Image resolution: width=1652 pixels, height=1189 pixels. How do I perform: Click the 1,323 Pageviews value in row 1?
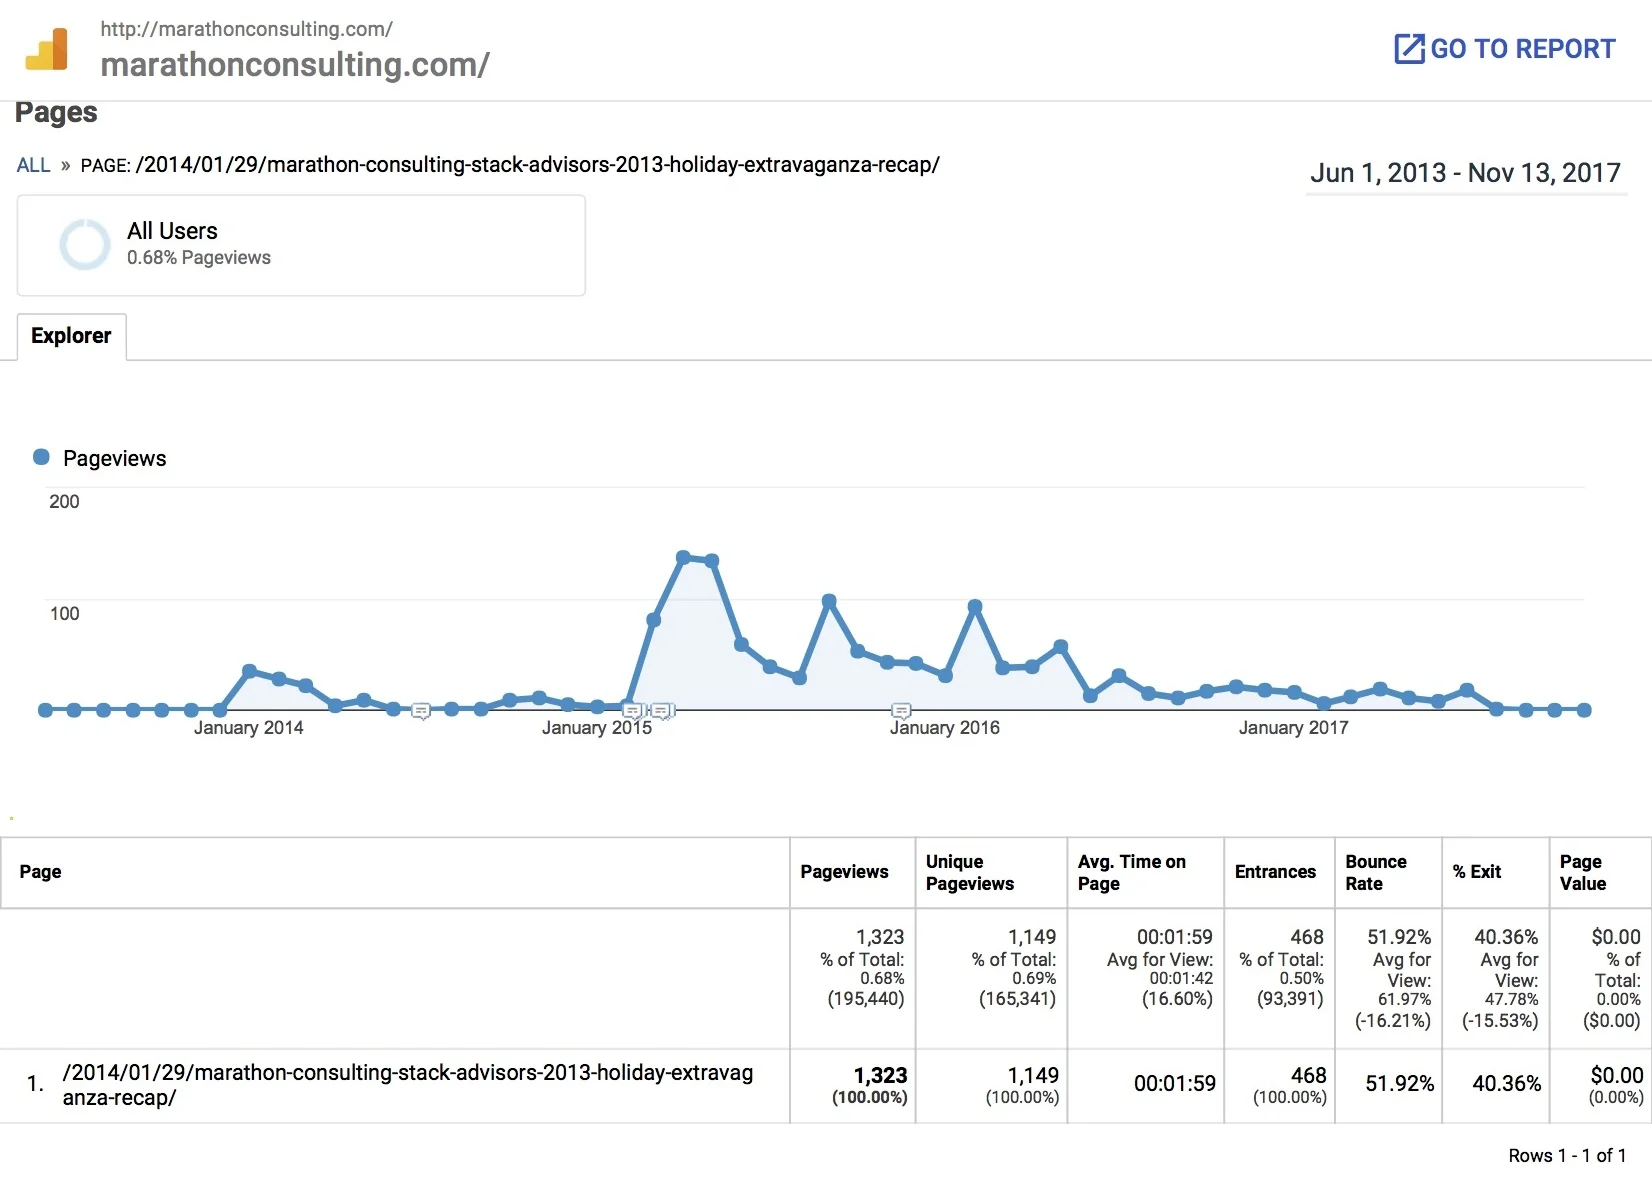pos(881,1074)
